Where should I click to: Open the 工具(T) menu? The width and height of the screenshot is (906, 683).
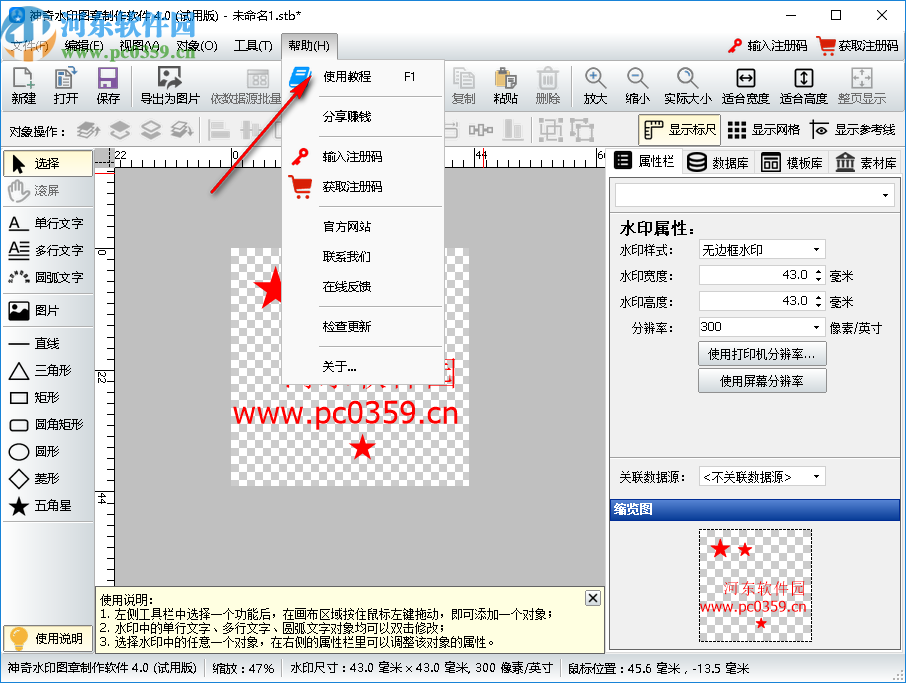tap(253, 45)
